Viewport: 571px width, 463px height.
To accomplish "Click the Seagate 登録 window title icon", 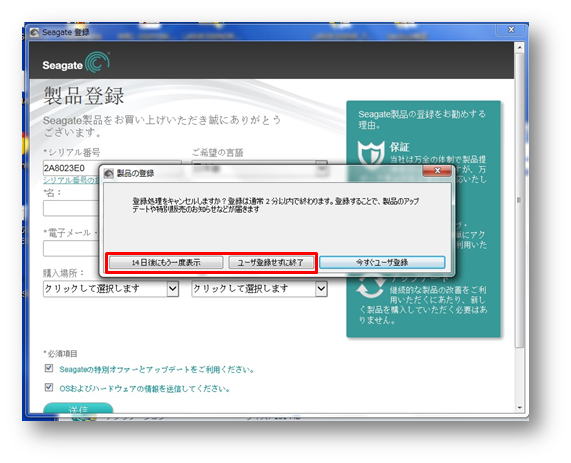I will point(35,32).
